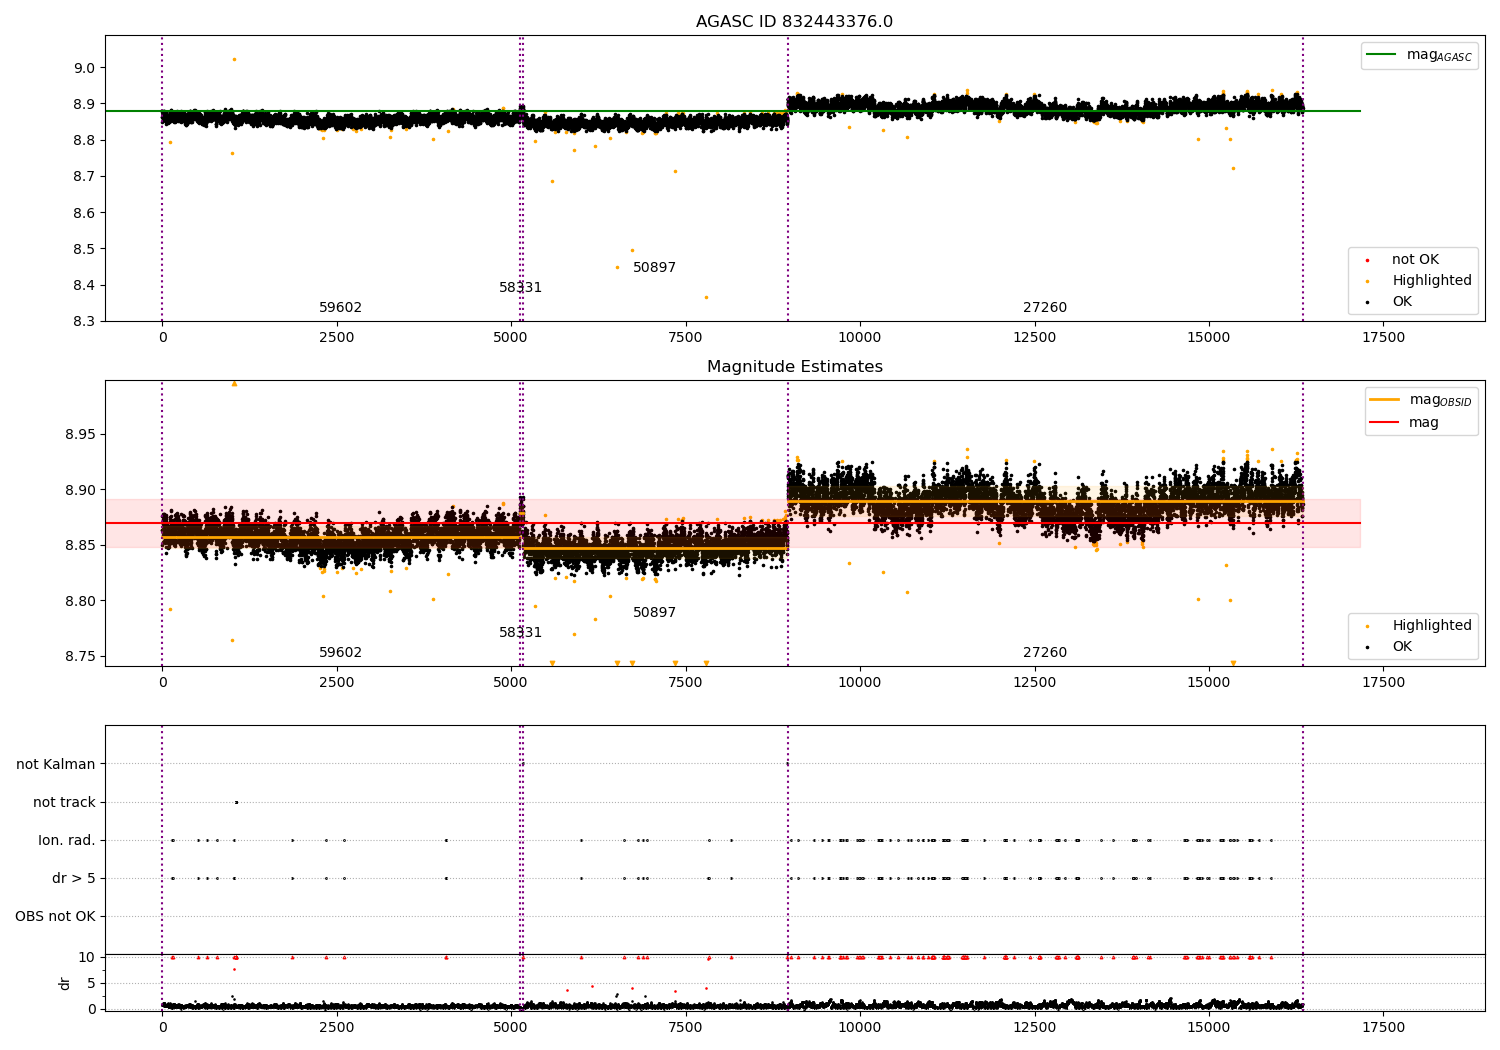This screenshot has height=1050, width=1500.
Task: Click y-axis tick 8.9 on the AGASC plot
Action: tap(84, 105)
